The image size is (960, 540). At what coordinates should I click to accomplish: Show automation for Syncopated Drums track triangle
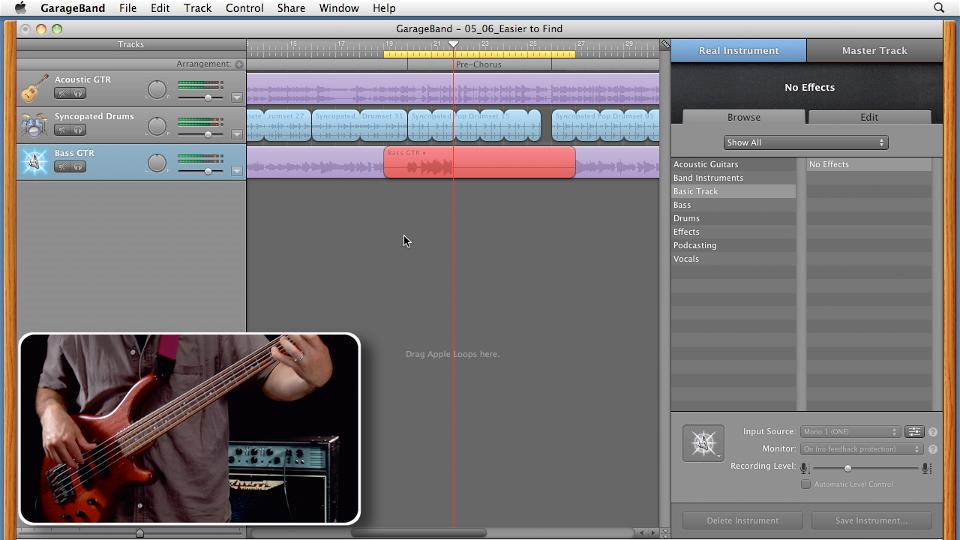[x=237, y=134]
